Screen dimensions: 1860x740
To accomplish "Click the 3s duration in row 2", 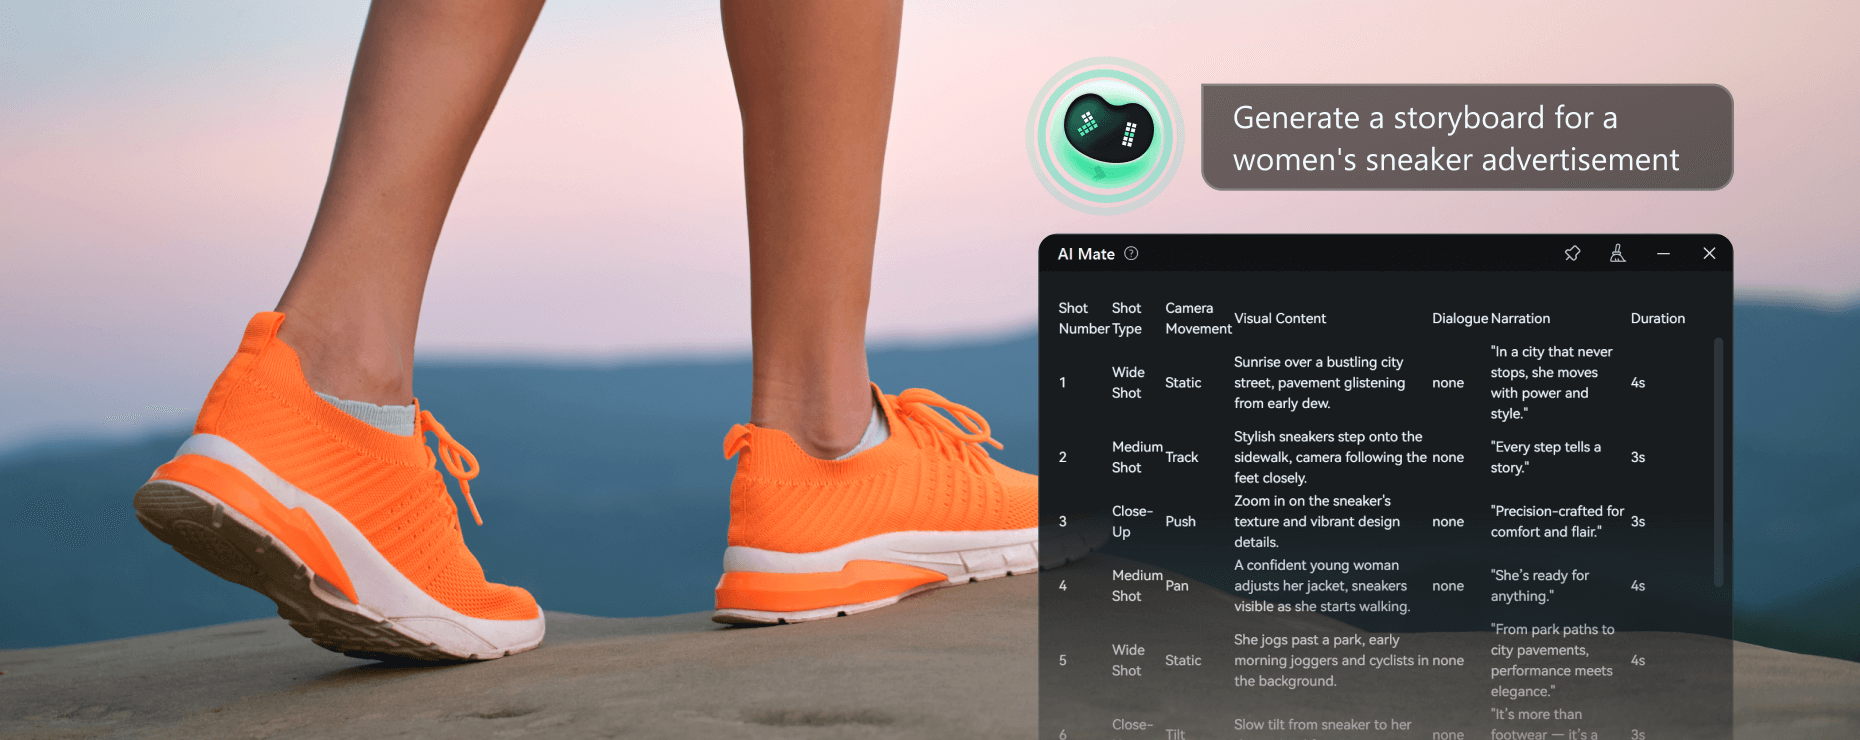I will coord(1638,457).
